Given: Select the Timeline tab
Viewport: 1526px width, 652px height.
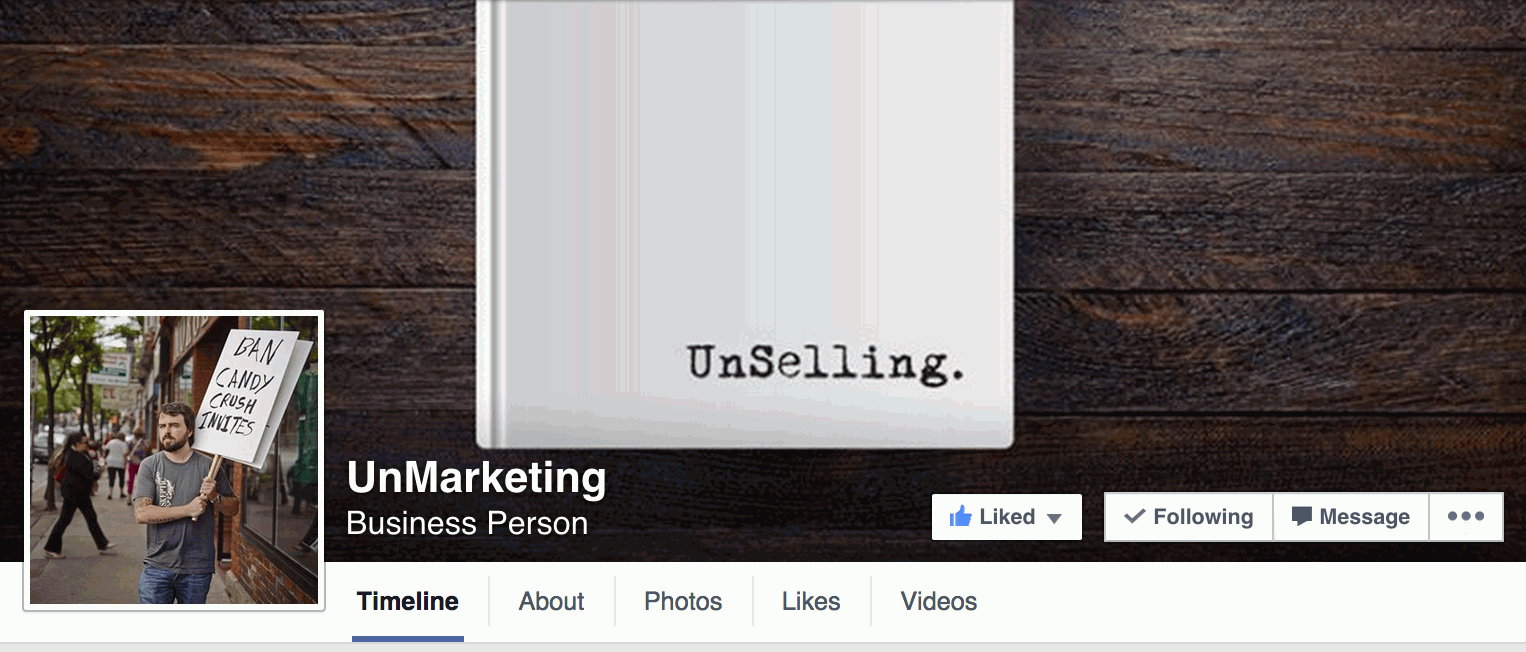Looking at the screenshot, I should click(x=407, y=601).
